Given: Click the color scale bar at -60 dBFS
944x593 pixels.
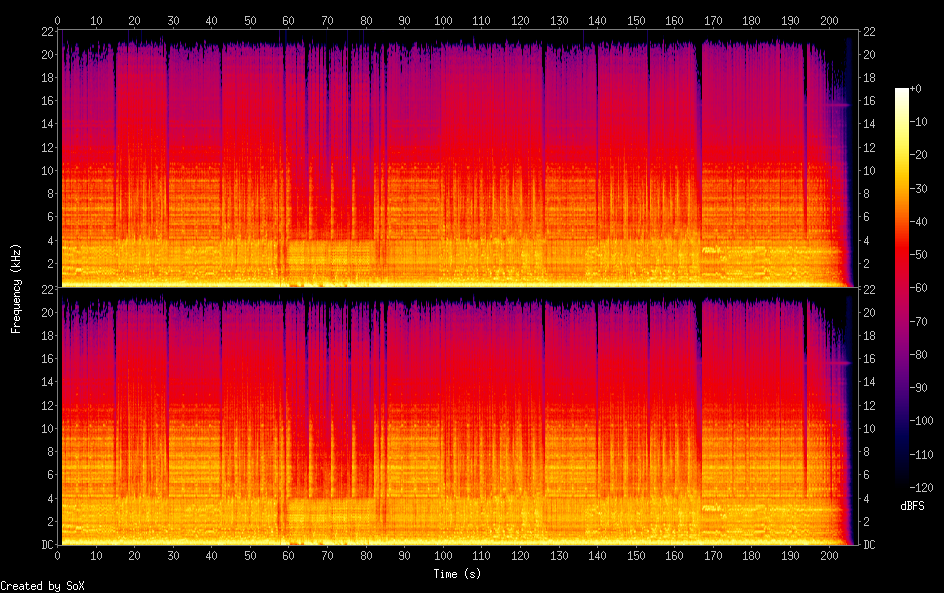Looking at the screenshot, I should (902, 289).
